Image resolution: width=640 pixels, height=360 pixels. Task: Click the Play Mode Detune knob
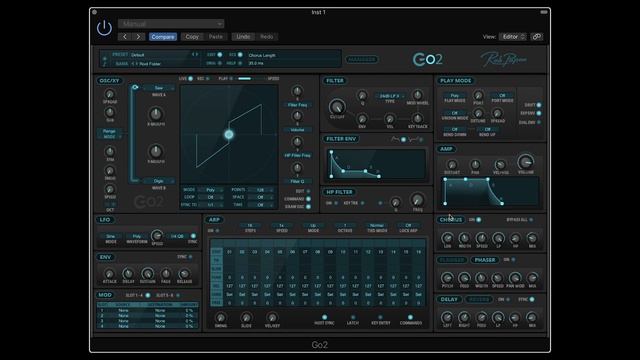(x=478, y=113)
